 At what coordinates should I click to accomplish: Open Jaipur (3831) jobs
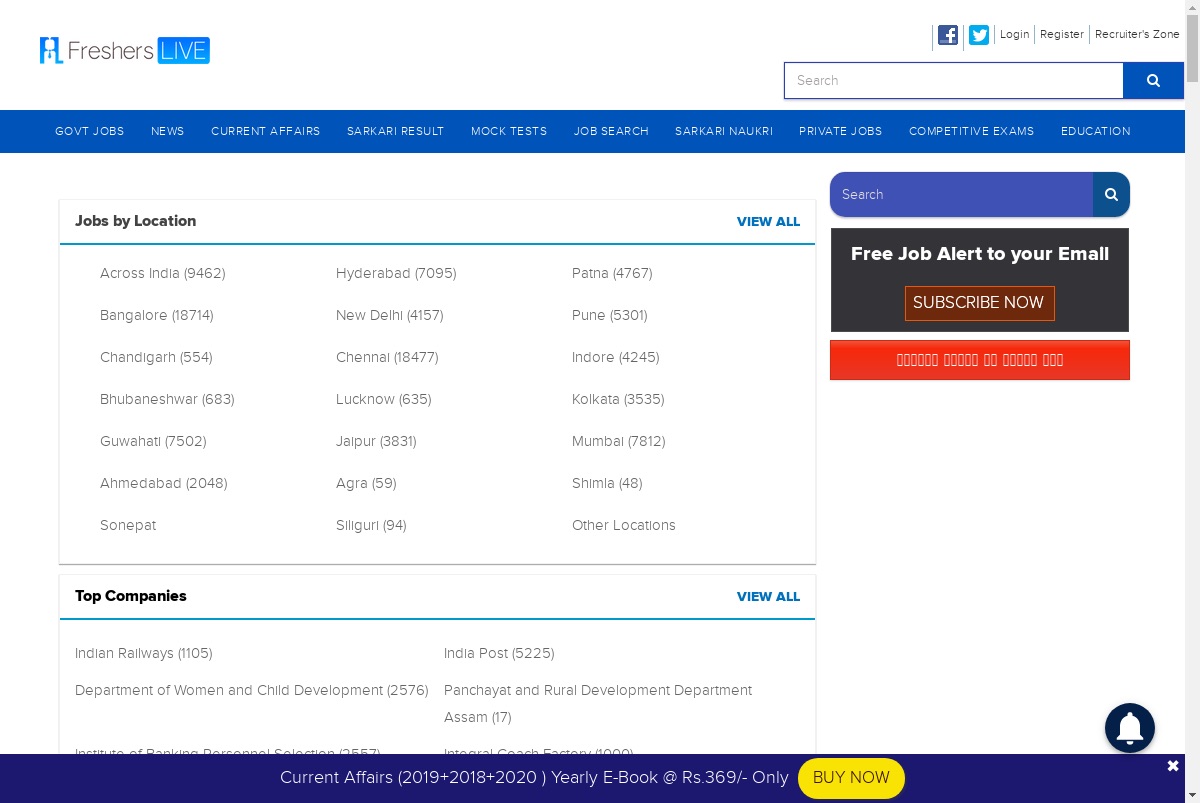pyautogui.click(x=376, y=441)
